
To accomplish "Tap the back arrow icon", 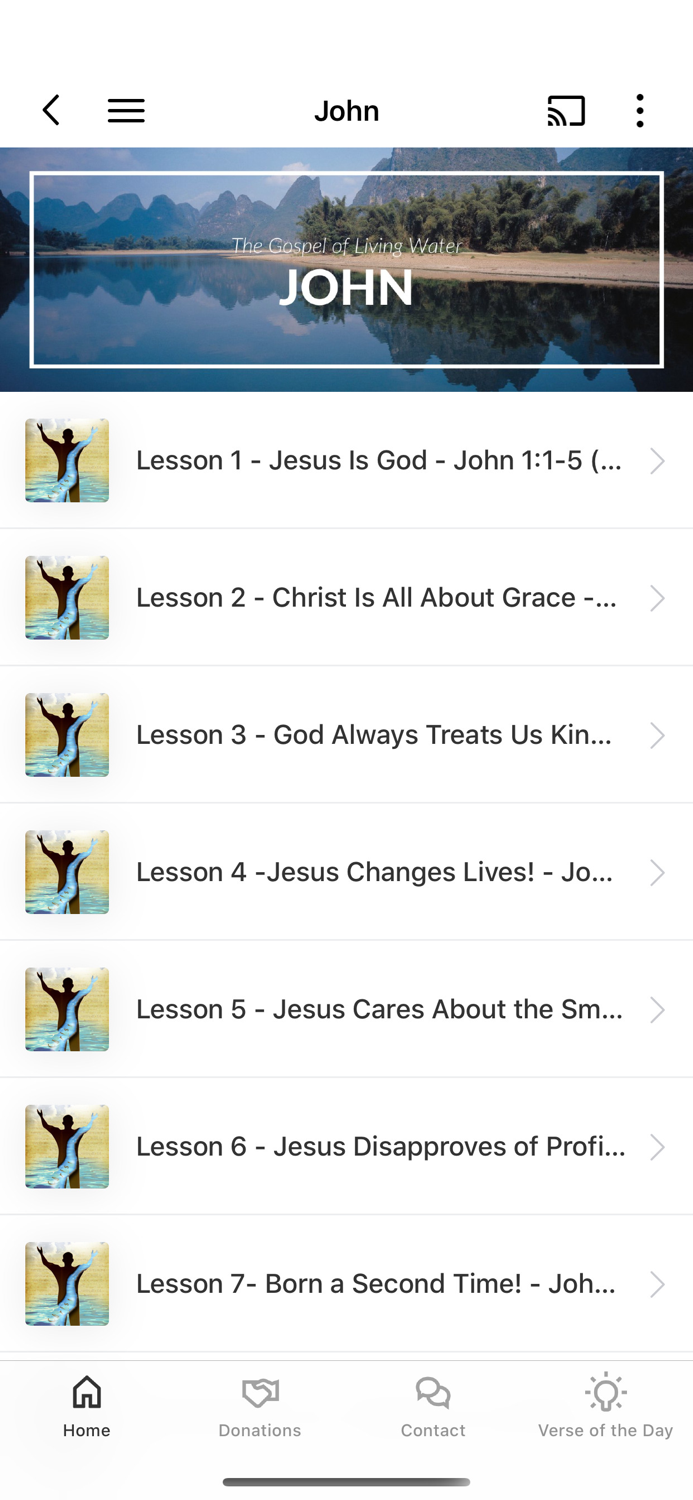I will pos(51,110).
